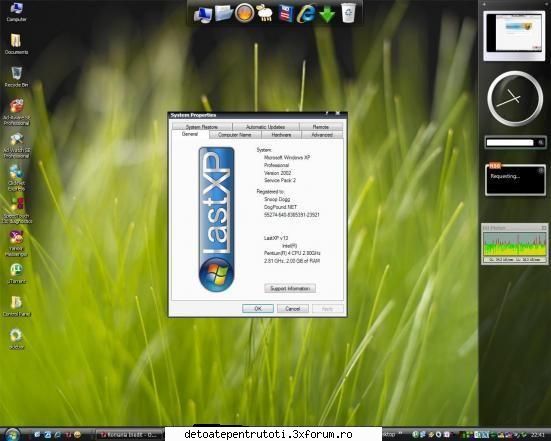551x441 pixels.
Task: Open the Romania taskbar window button
Action: click(x=129, y=435)
